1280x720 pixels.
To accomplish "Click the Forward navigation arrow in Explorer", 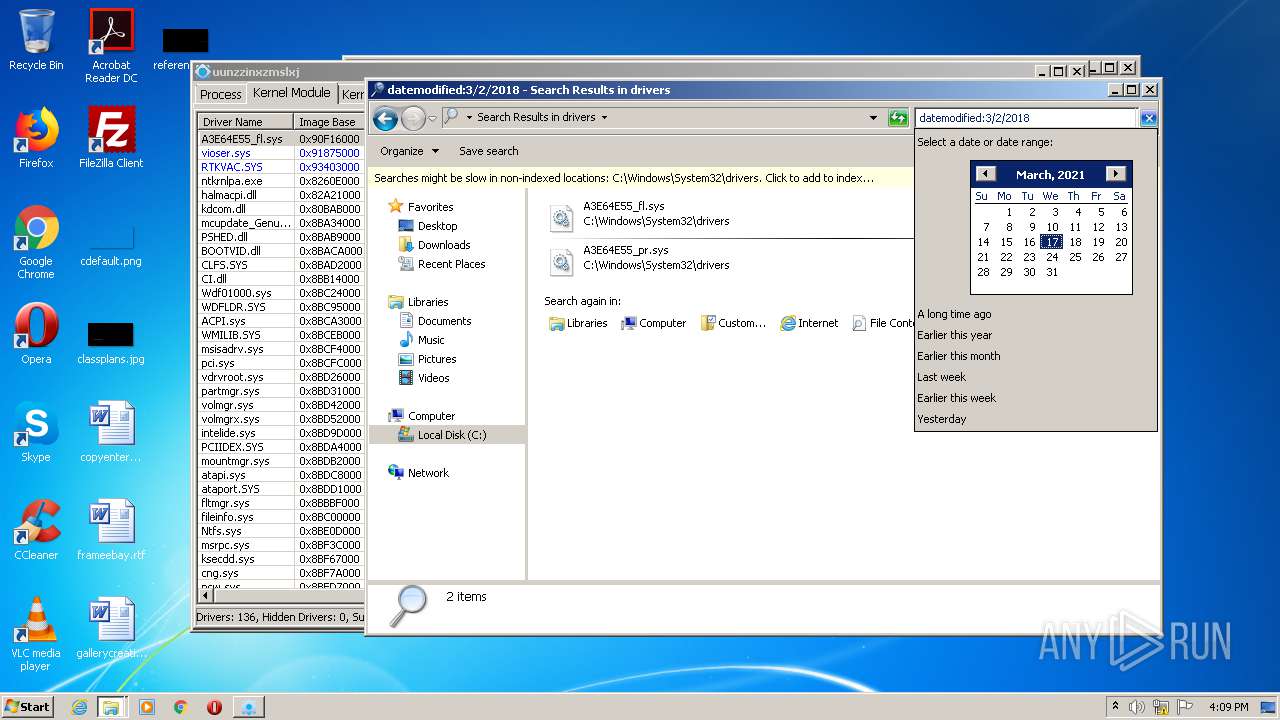I will [413, 119].
